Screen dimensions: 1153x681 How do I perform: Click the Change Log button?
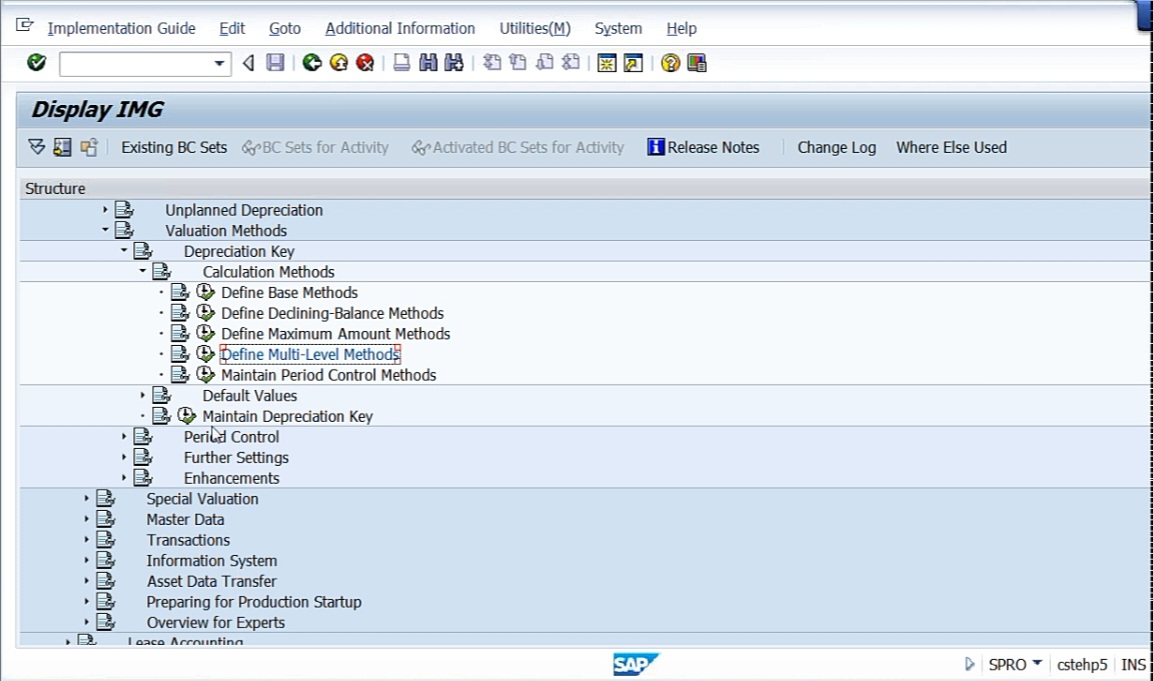[837, 147]
